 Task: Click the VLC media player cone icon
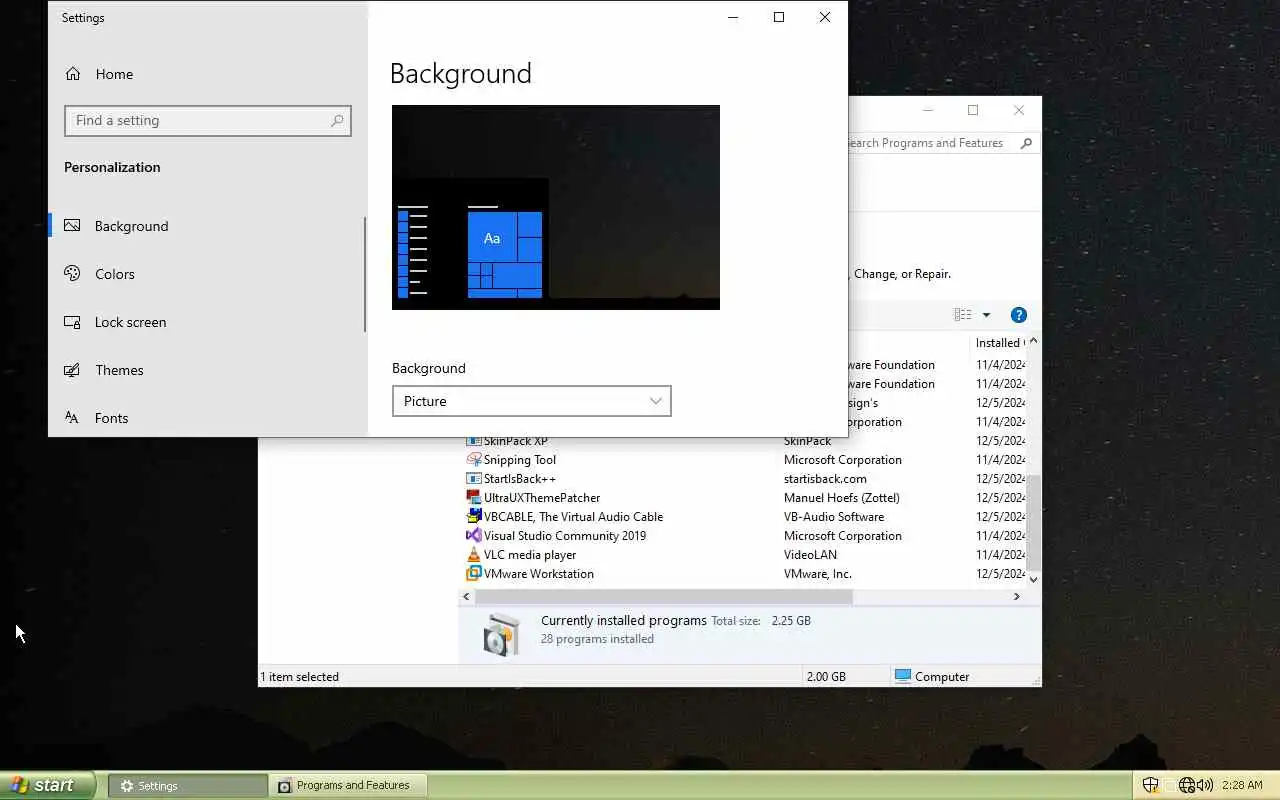(474, 555)
